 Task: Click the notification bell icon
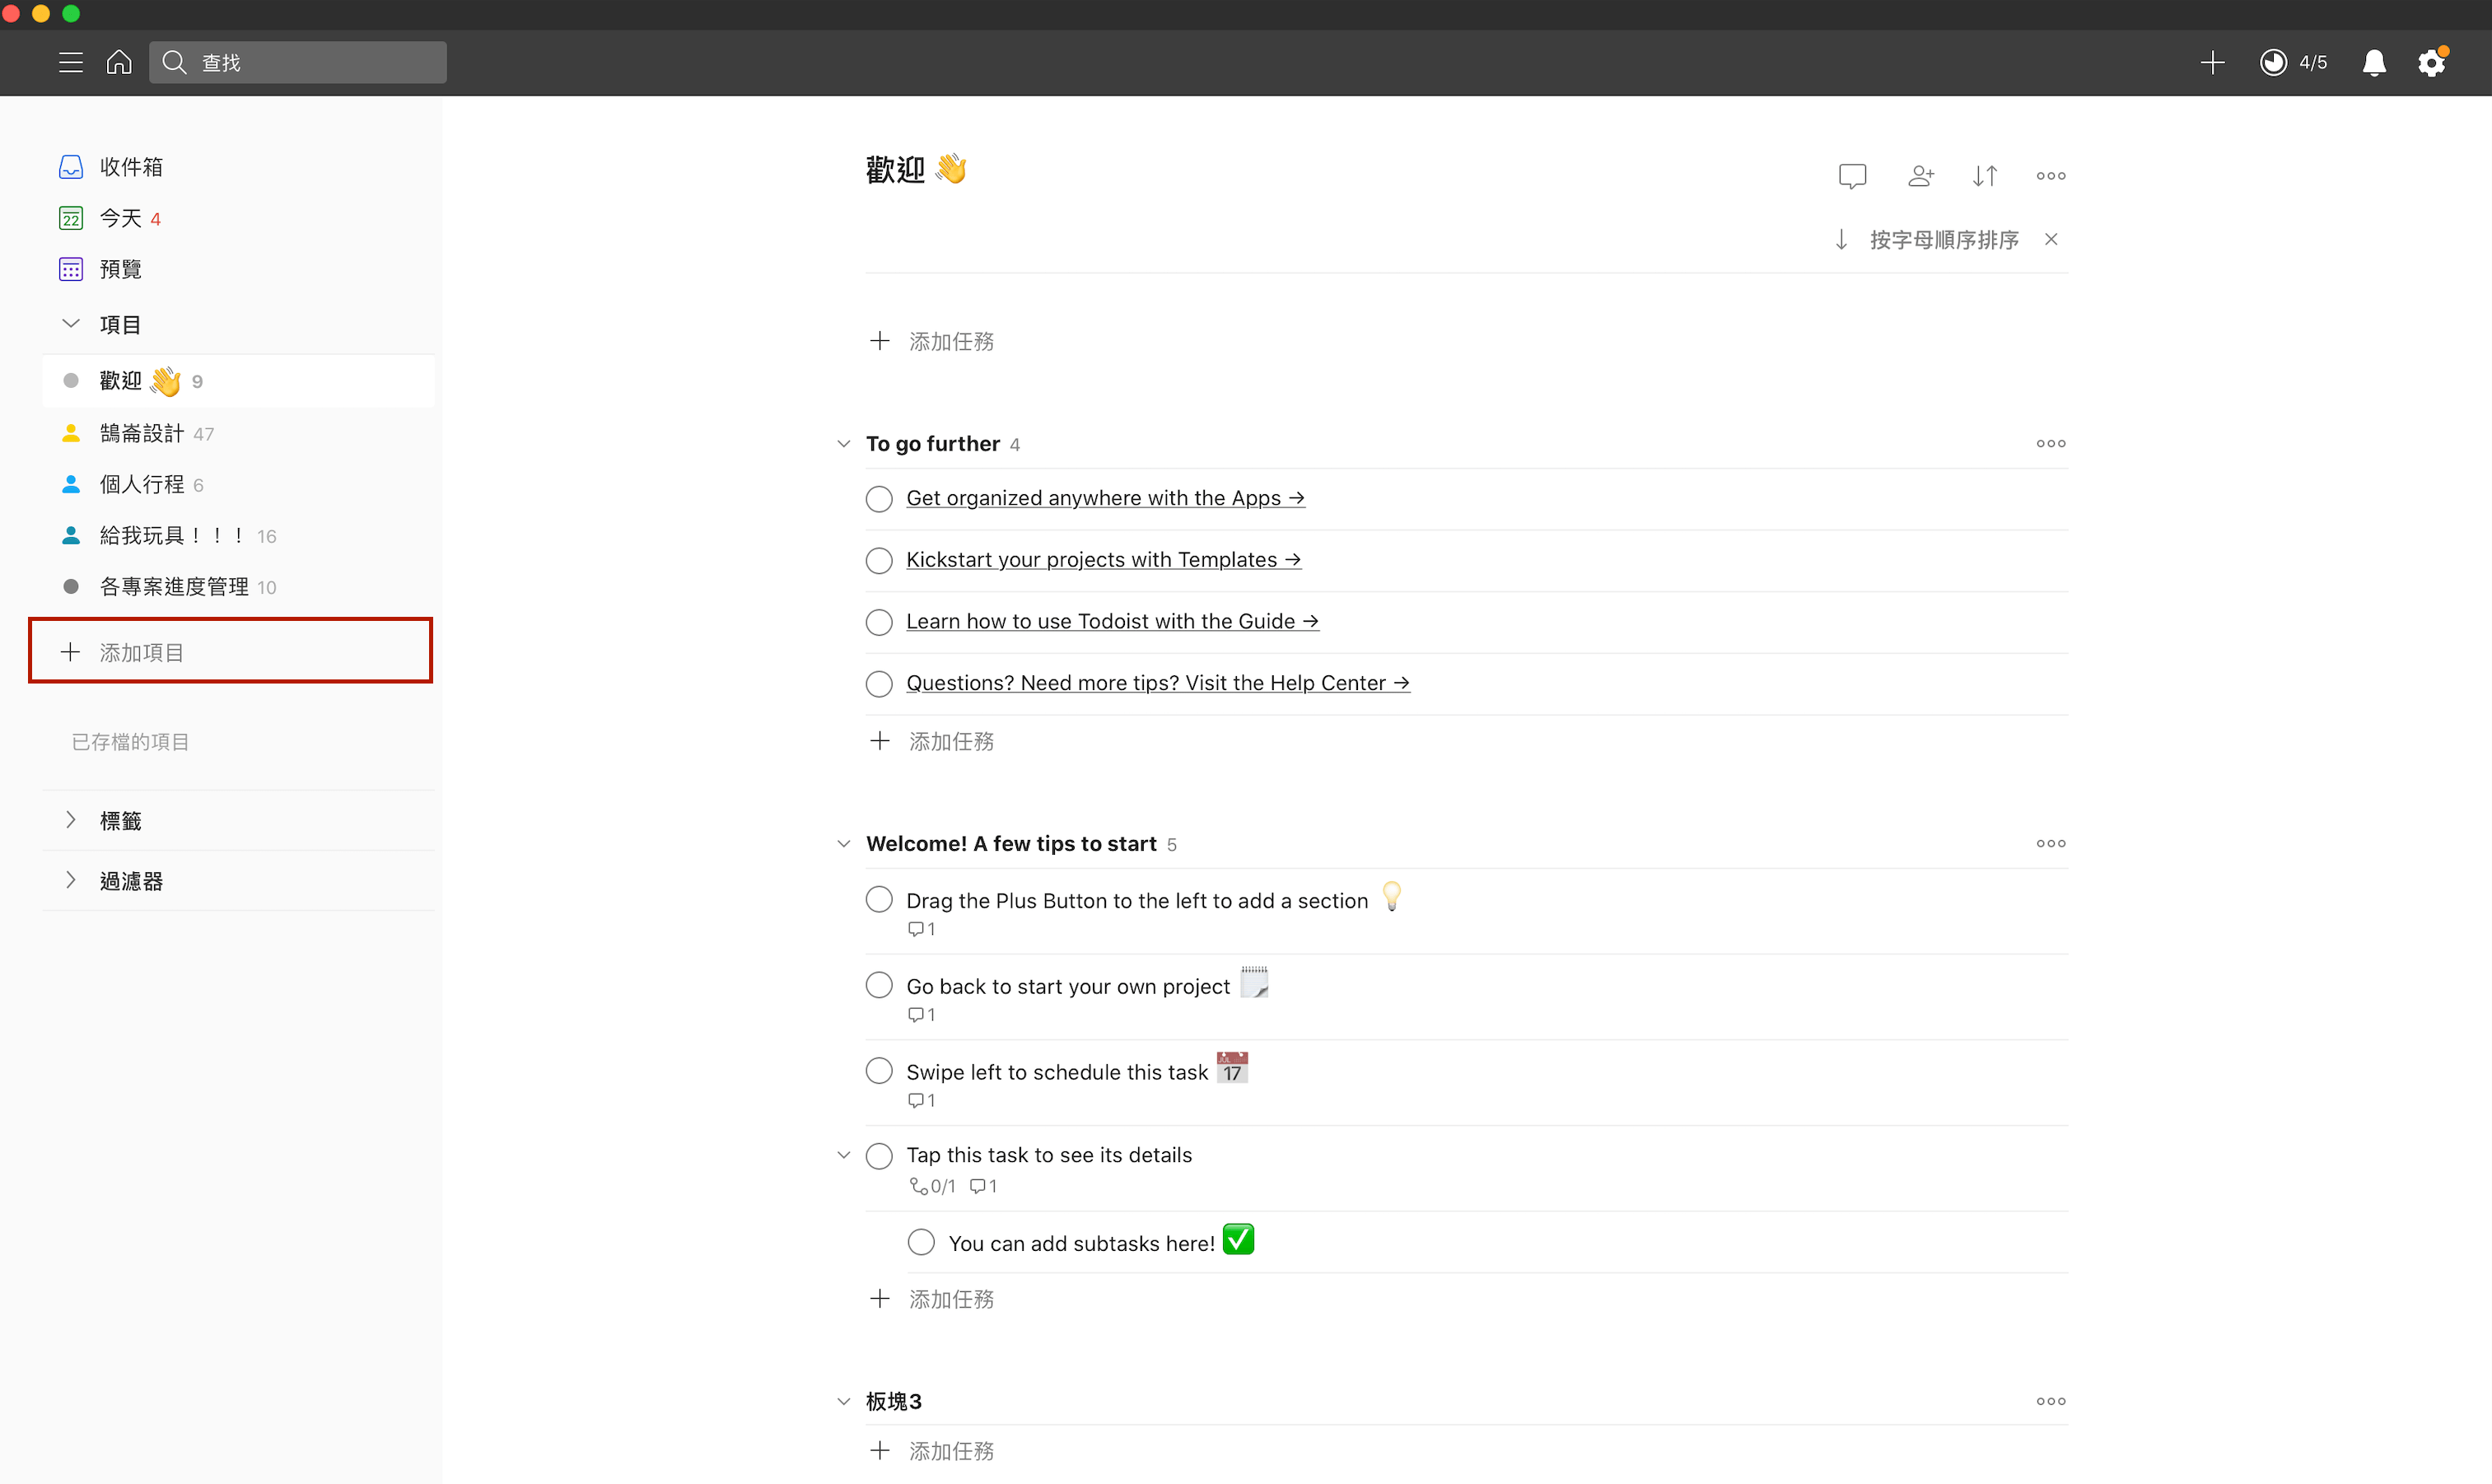point(2373,62)
